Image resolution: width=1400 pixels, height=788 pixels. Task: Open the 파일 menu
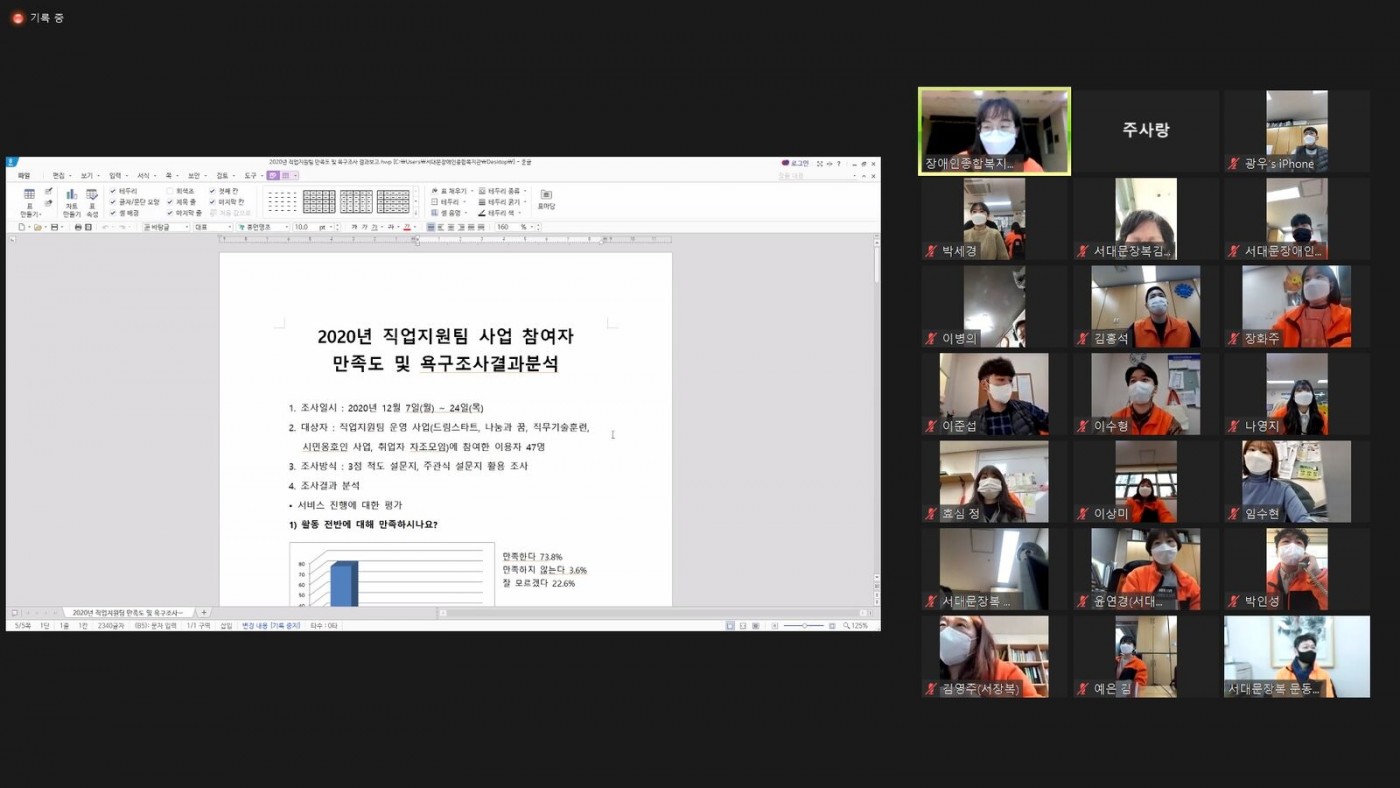(x=24, y=176)
